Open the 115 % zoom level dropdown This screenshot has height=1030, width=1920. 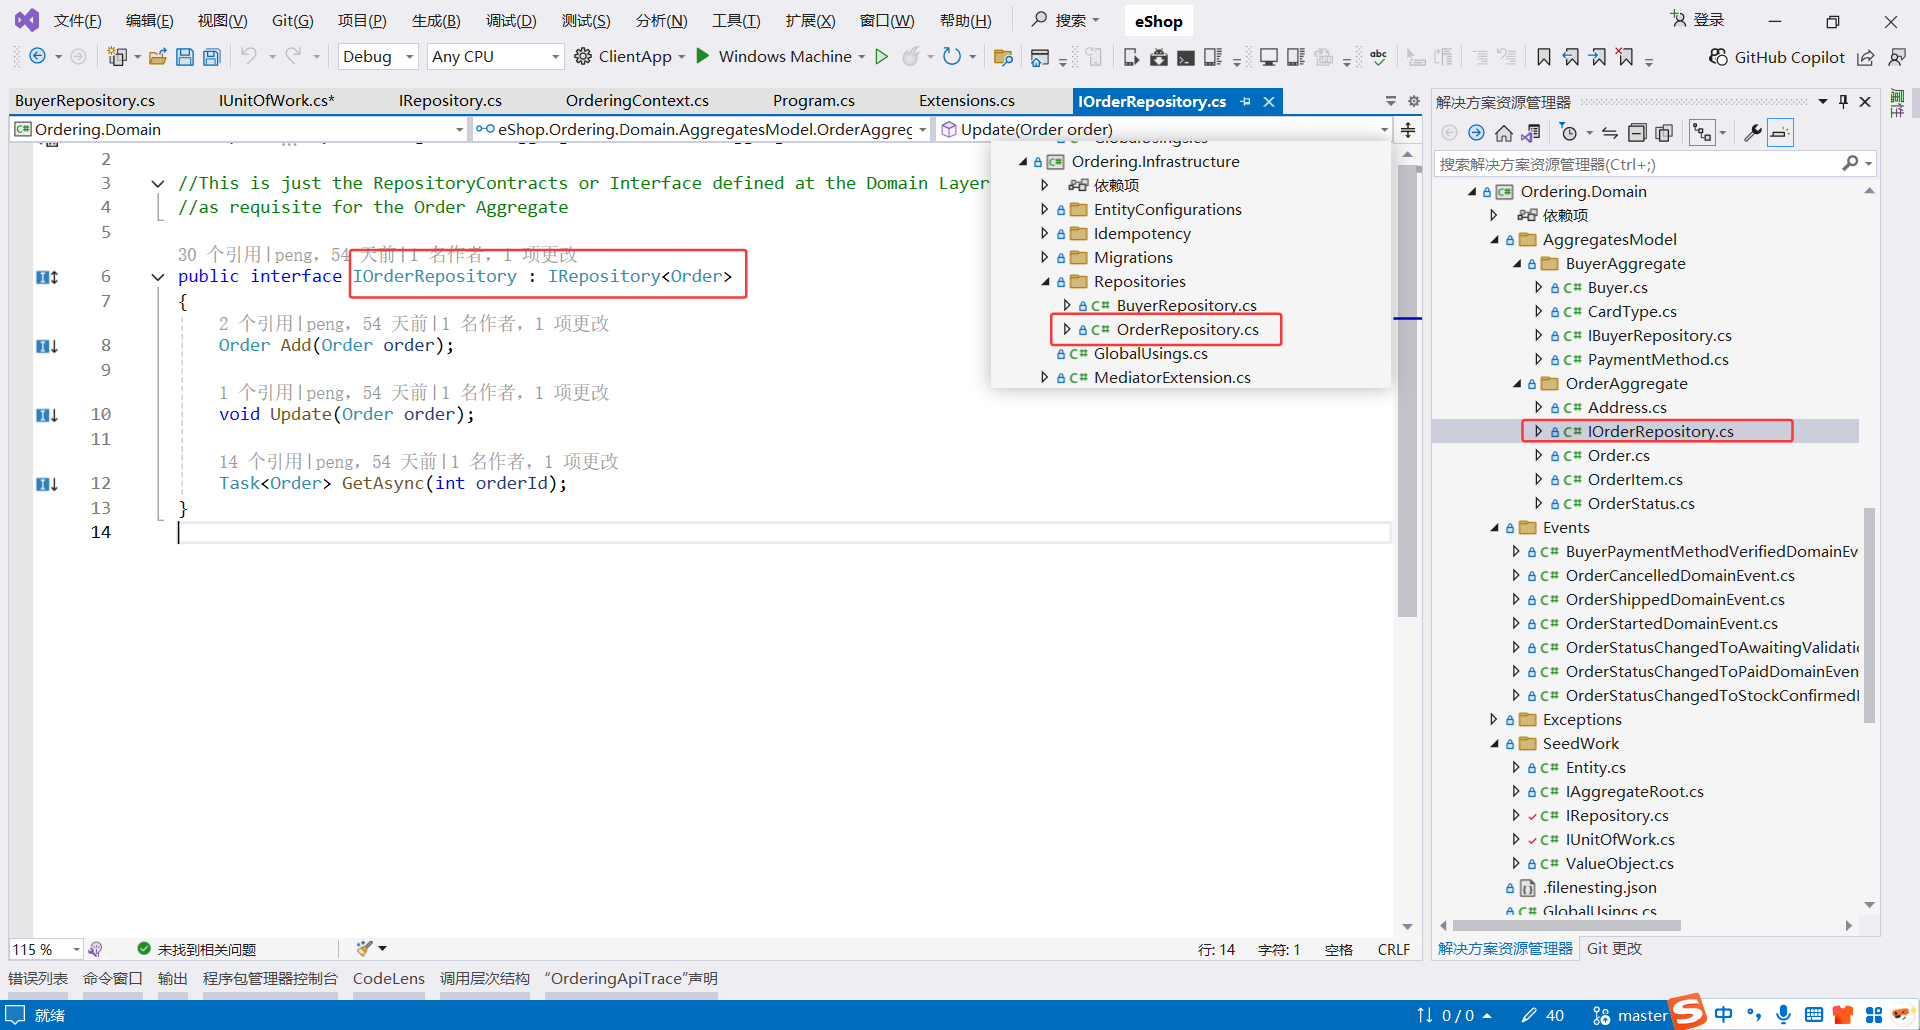coord(46,949)
